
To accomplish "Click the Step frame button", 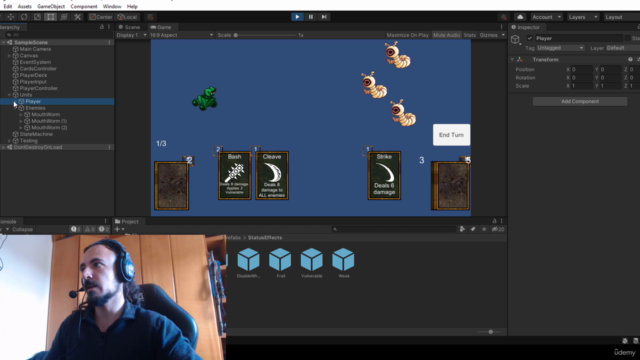I will pos(324,17).
